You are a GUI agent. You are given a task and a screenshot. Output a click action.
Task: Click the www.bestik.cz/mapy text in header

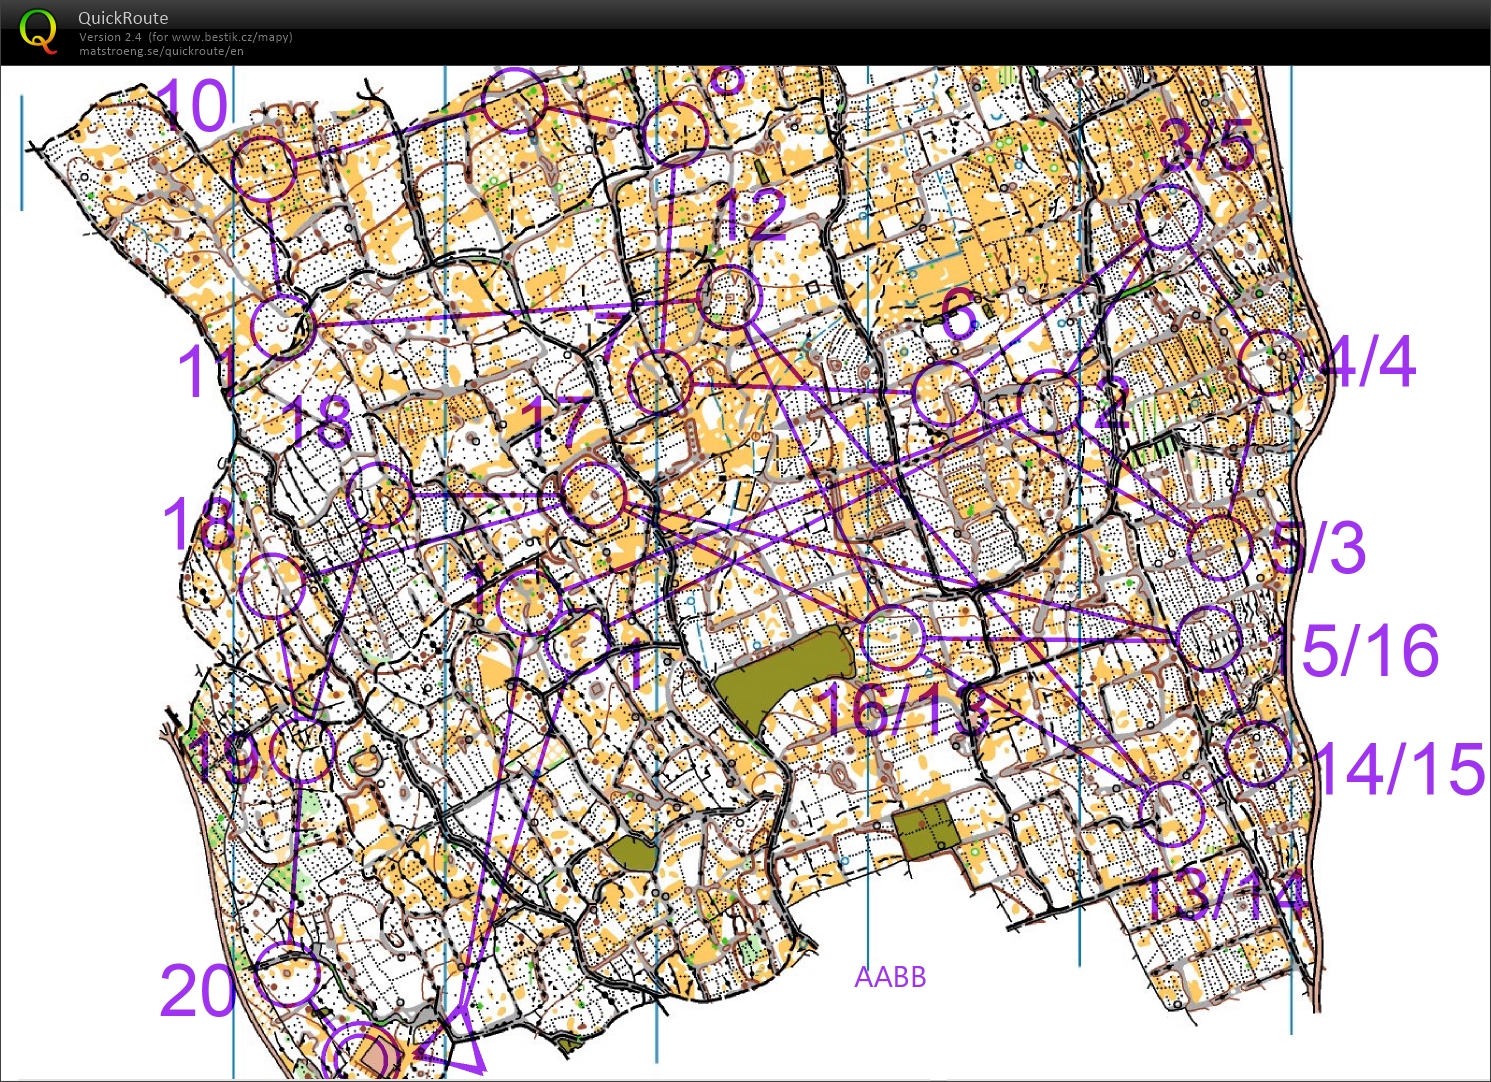[231, 37]
